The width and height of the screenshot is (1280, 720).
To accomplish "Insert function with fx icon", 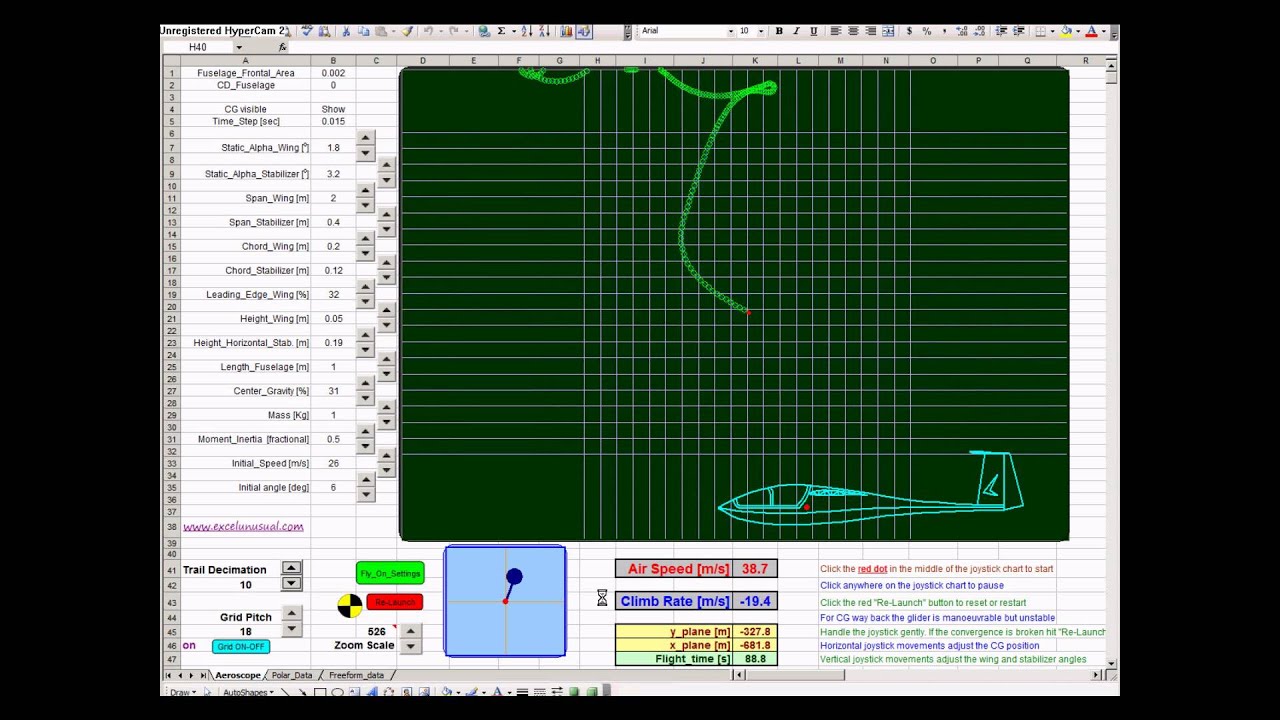I will click(283, 47).
